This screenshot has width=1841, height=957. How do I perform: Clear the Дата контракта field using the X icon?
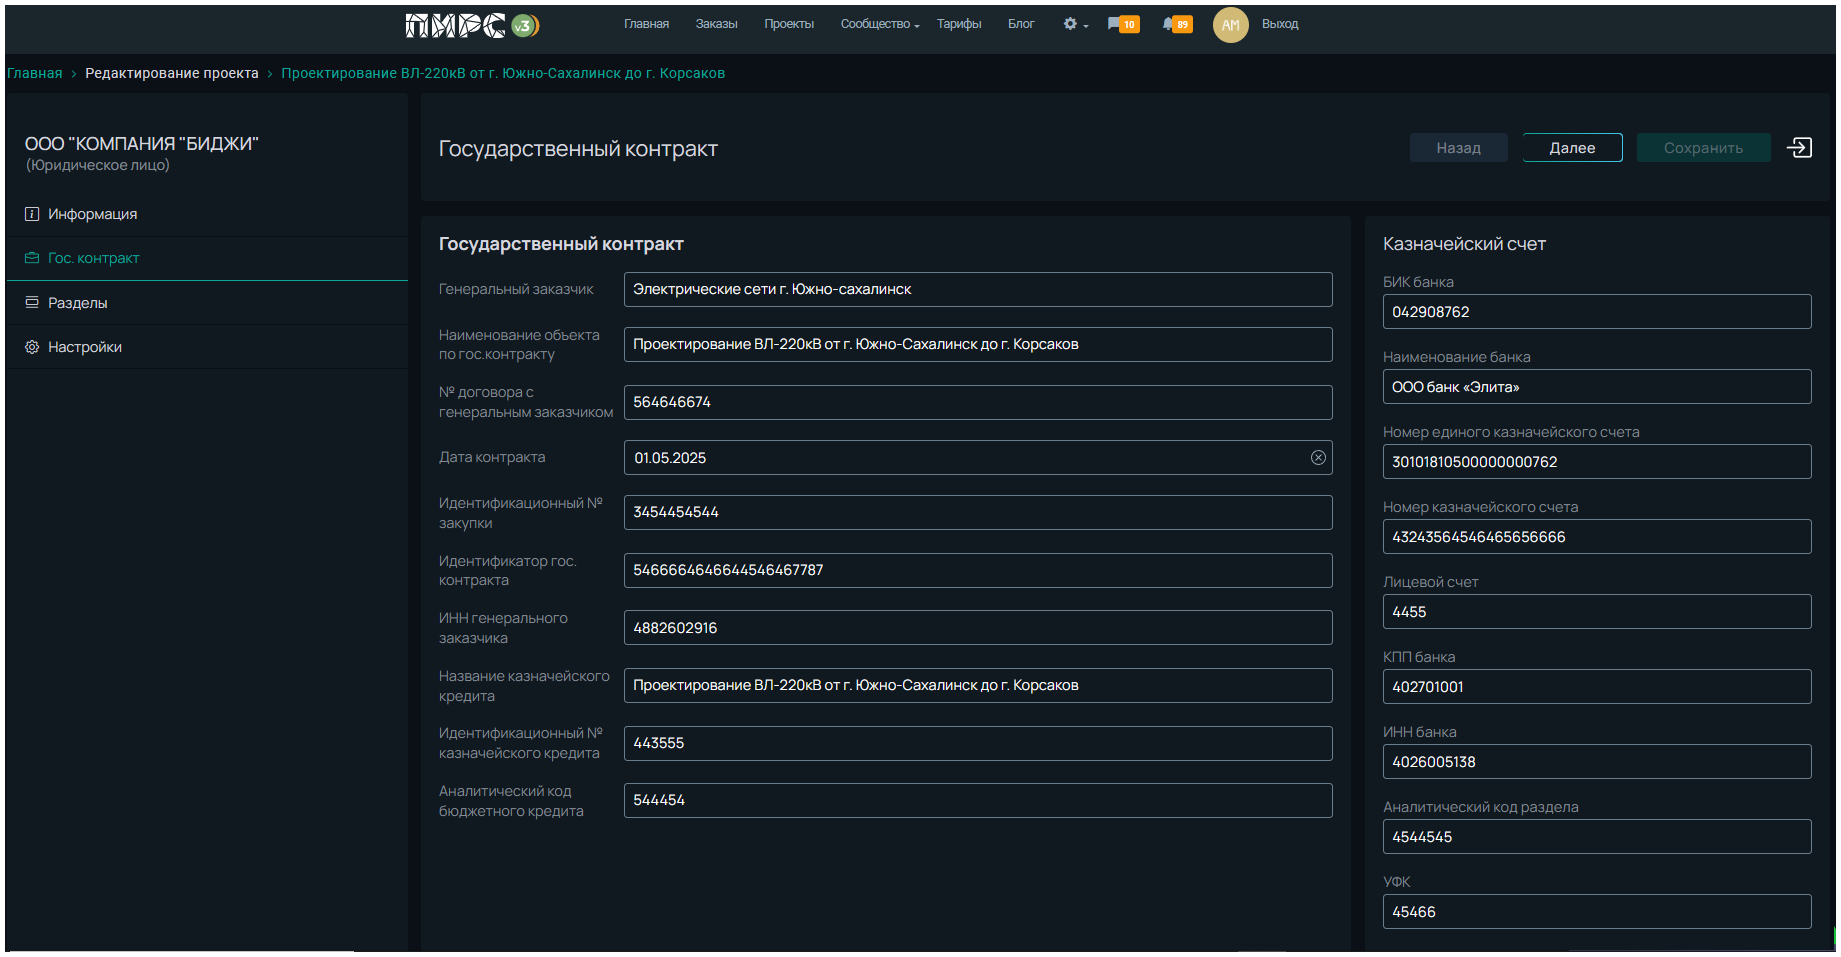click(x=1318, y=458)
